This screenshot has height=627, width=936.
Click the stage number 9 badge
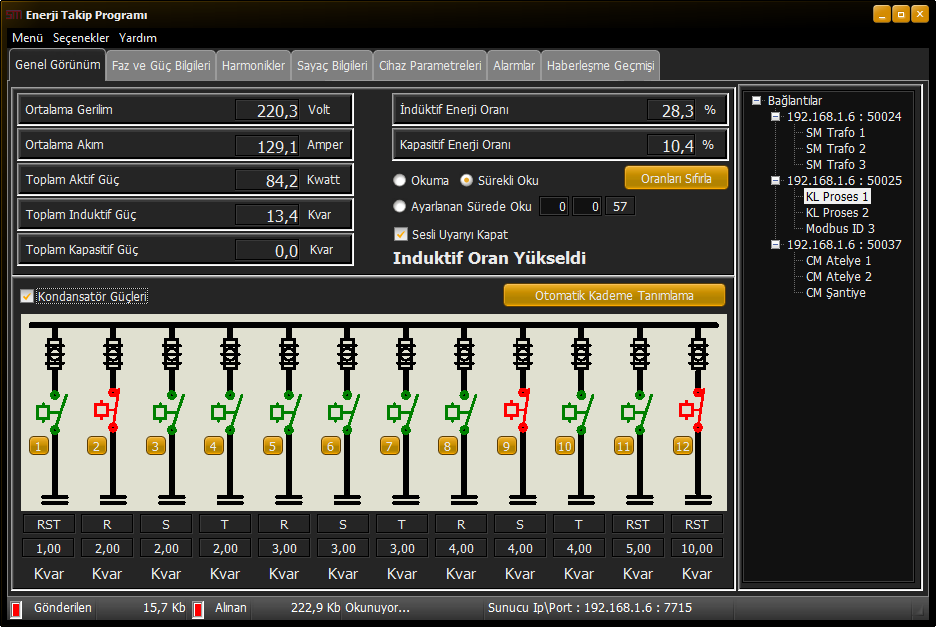tap(507, 446)
